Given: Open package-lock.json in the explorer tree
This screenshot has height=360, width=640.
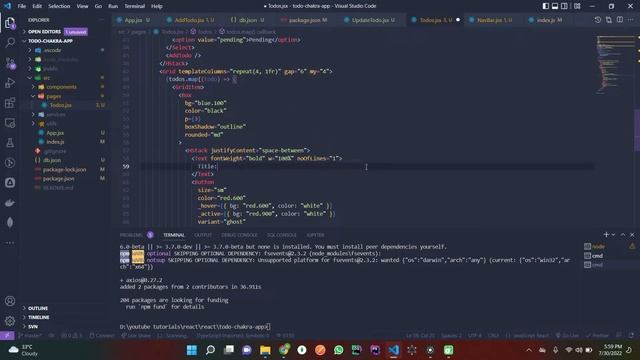Looking at the screenshot, I should 64,170.
